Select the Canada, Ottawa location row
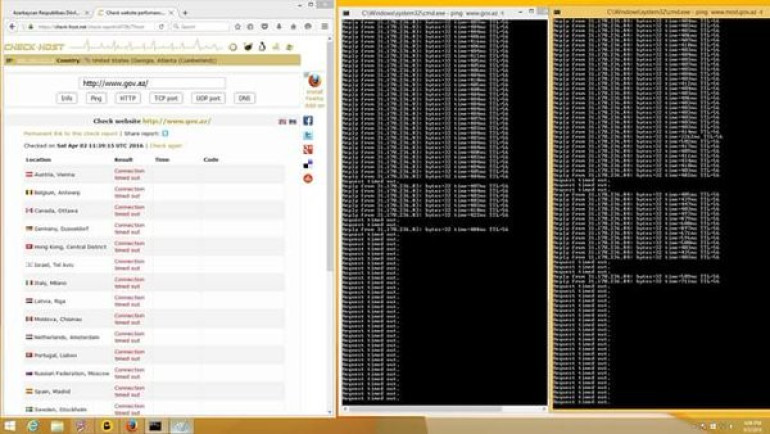 154,211
